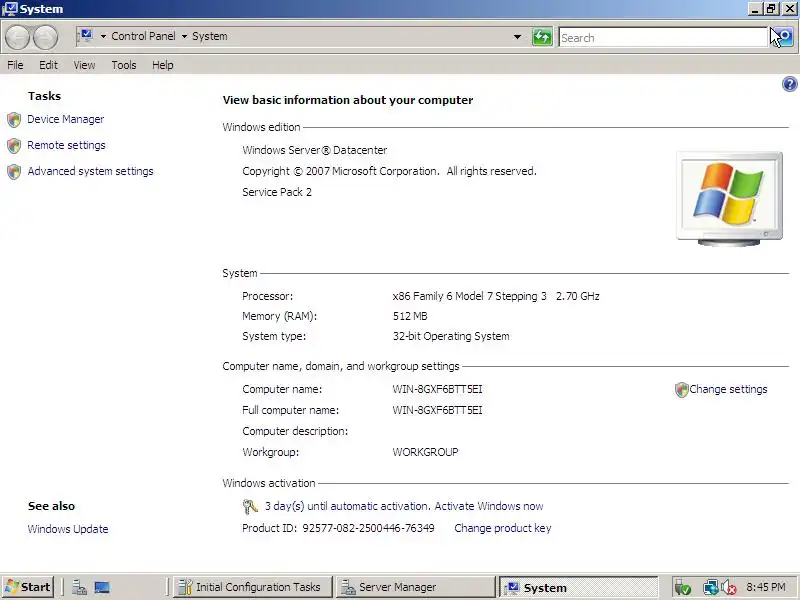The height and width of the screenshot is (600, 800).
Task: Open the address bar history dropdown
Action: (x=517, y=37)
